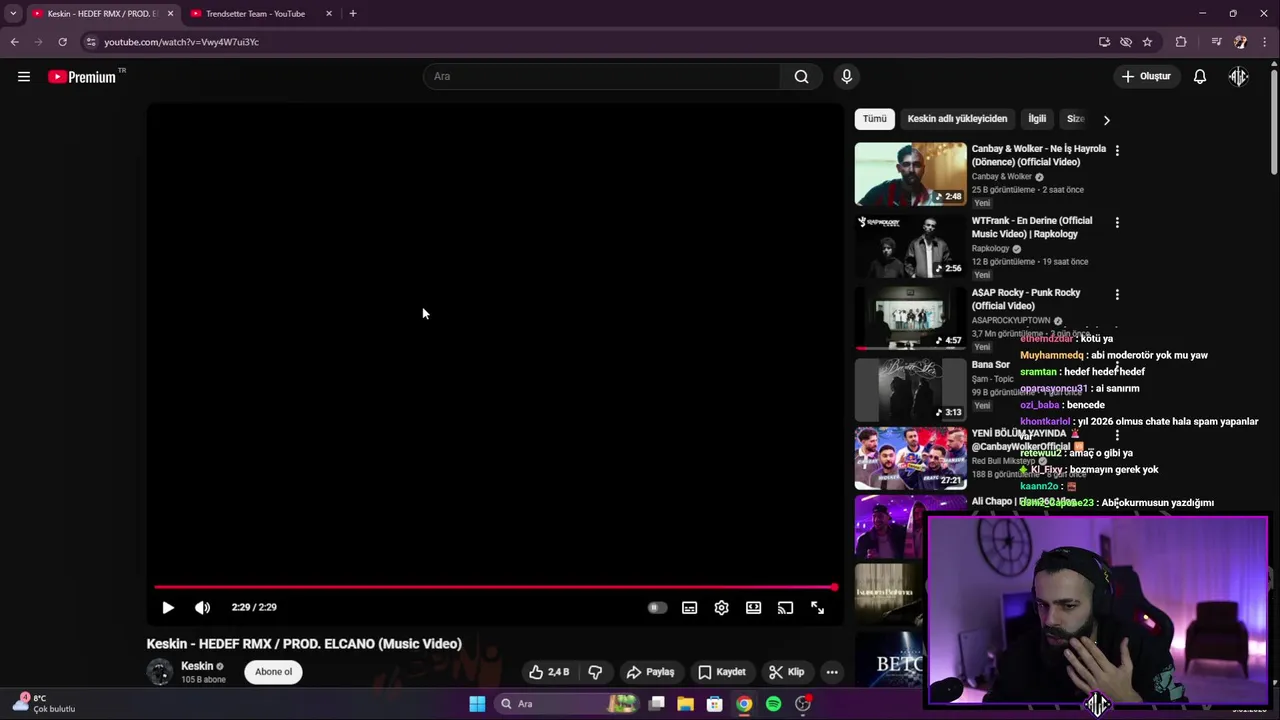Open WTFrank - En Derine title link
This screenshot has width=1280, height=720.
tap(1031, 227)
